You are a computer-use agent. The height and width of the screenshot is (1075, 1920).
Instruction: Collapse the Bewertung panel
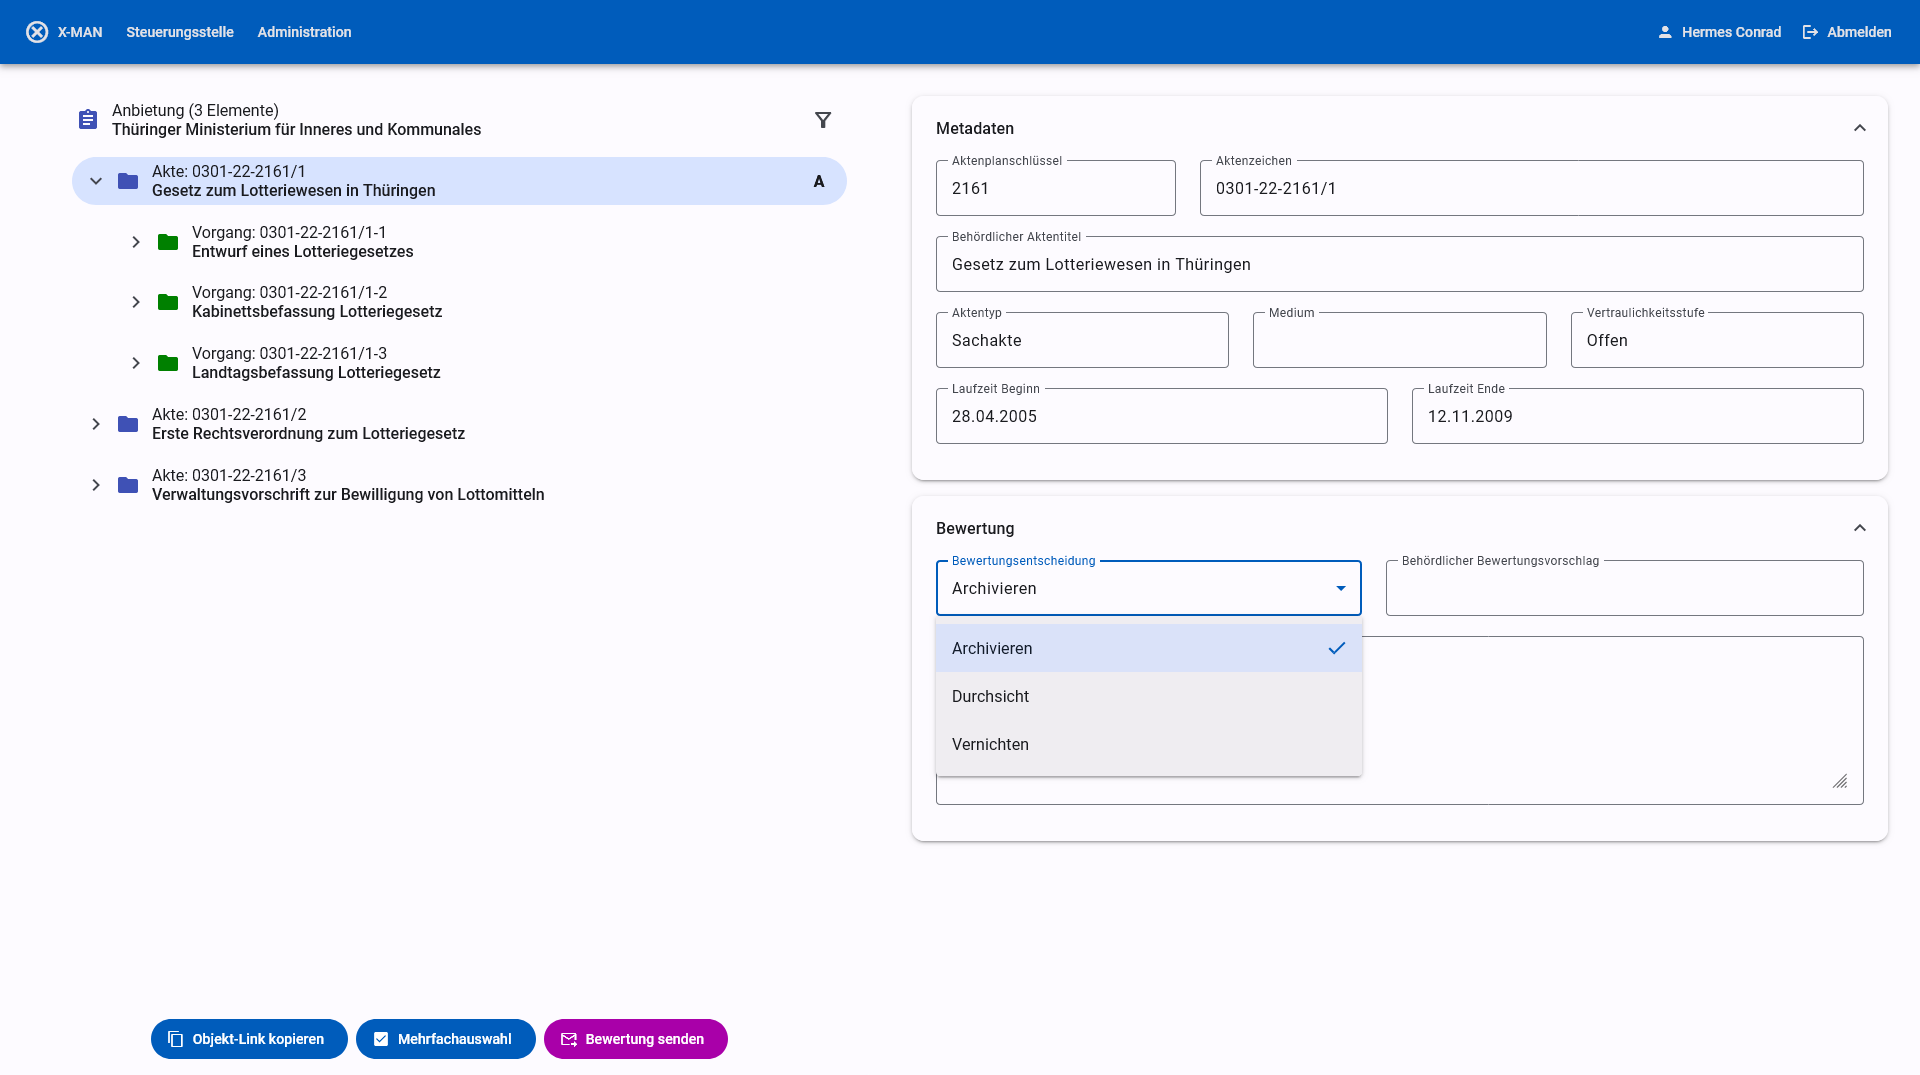point(1860,528)
